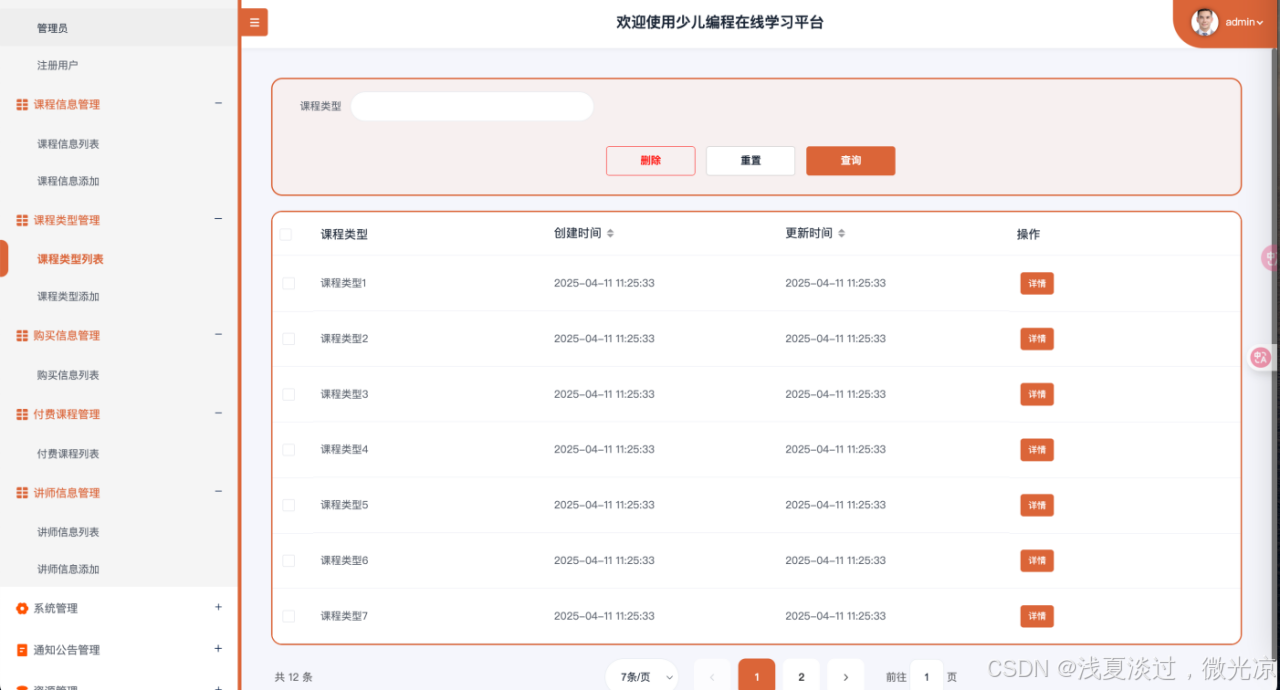Collapse the sidebar using the hamburger icon

[253, 21]
